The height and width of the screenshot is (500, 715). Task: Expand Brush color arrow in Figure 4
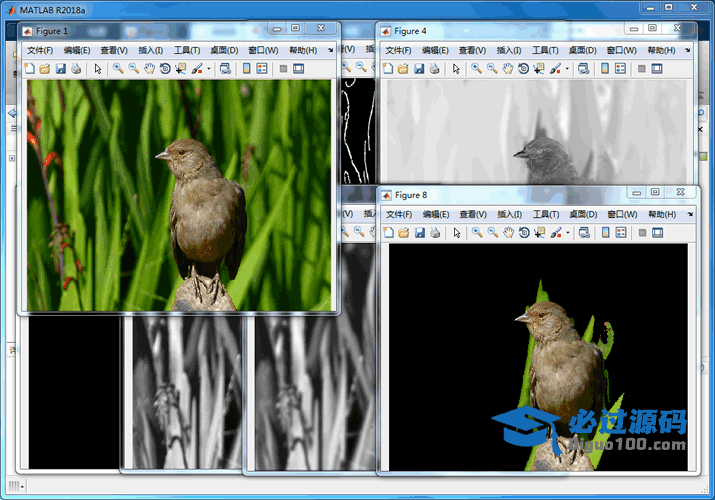pyautogui.click(x=567, y=69)
